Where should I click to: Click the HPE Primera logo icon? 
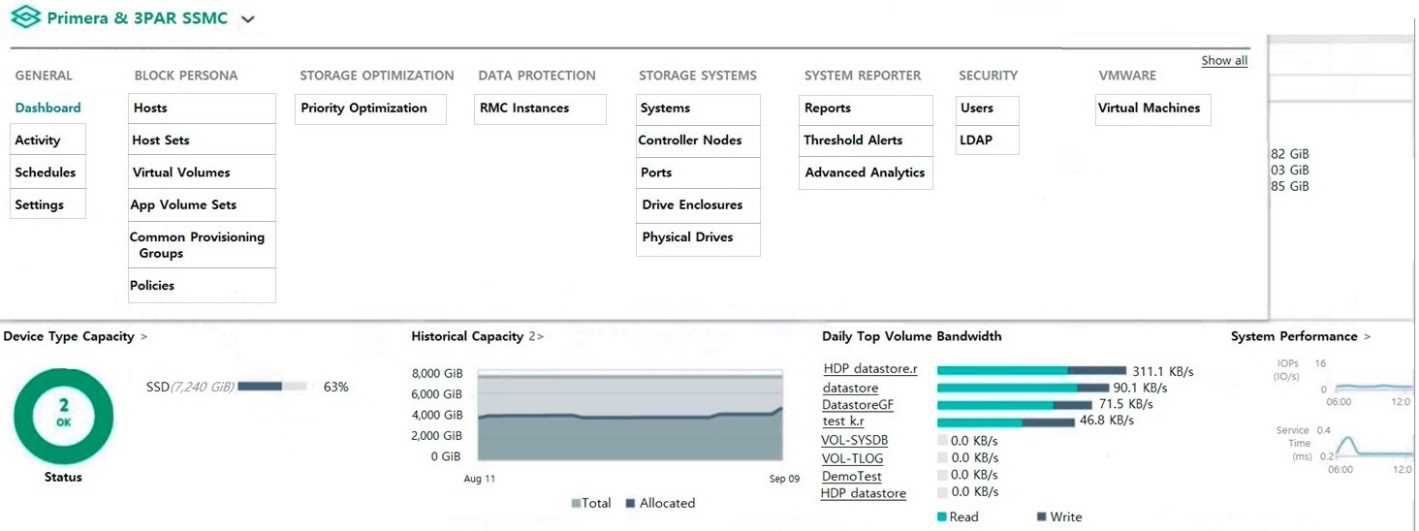point(24,18)
